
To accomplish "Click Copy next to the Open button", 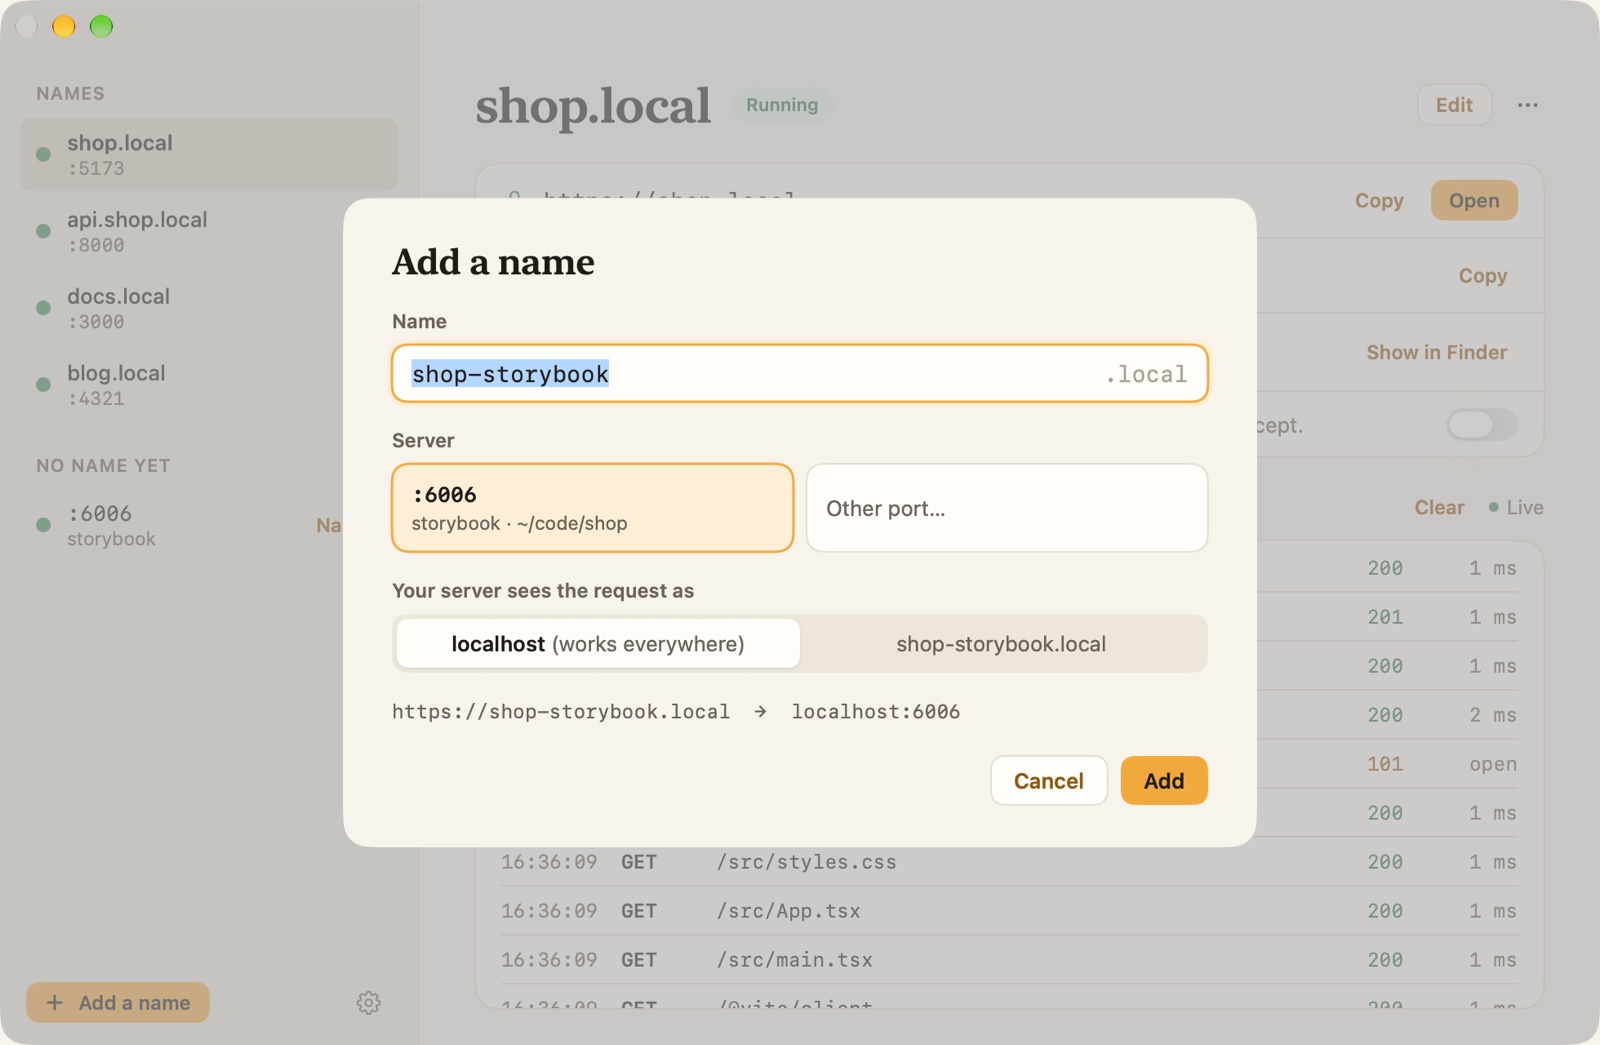I will click(1379, 200).
